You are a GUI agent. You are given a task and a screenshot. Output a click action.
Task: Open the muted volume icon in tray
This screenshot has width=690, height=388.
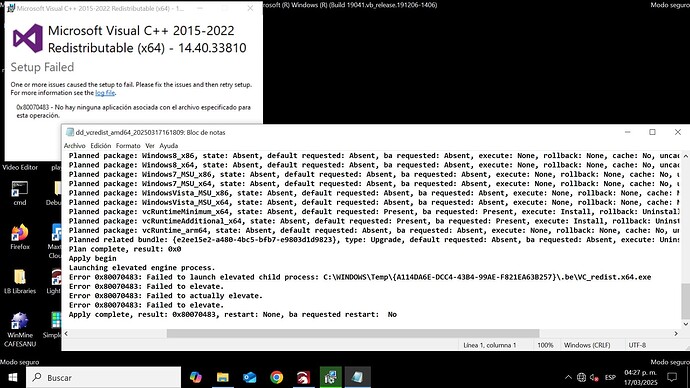(595, 377)
